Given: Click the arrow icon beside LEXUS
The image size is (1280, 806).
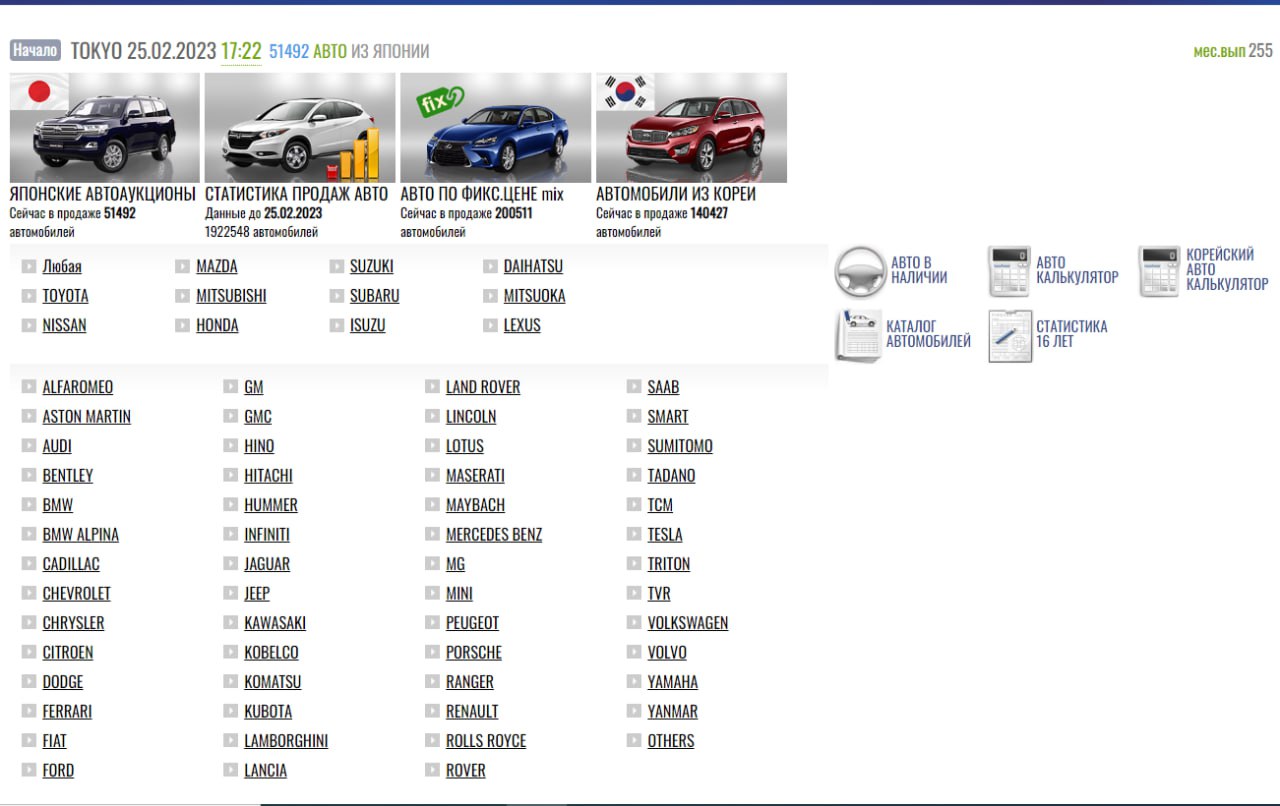Looking at the screenshot, I should pyautogui.click(x=490, y=325).
